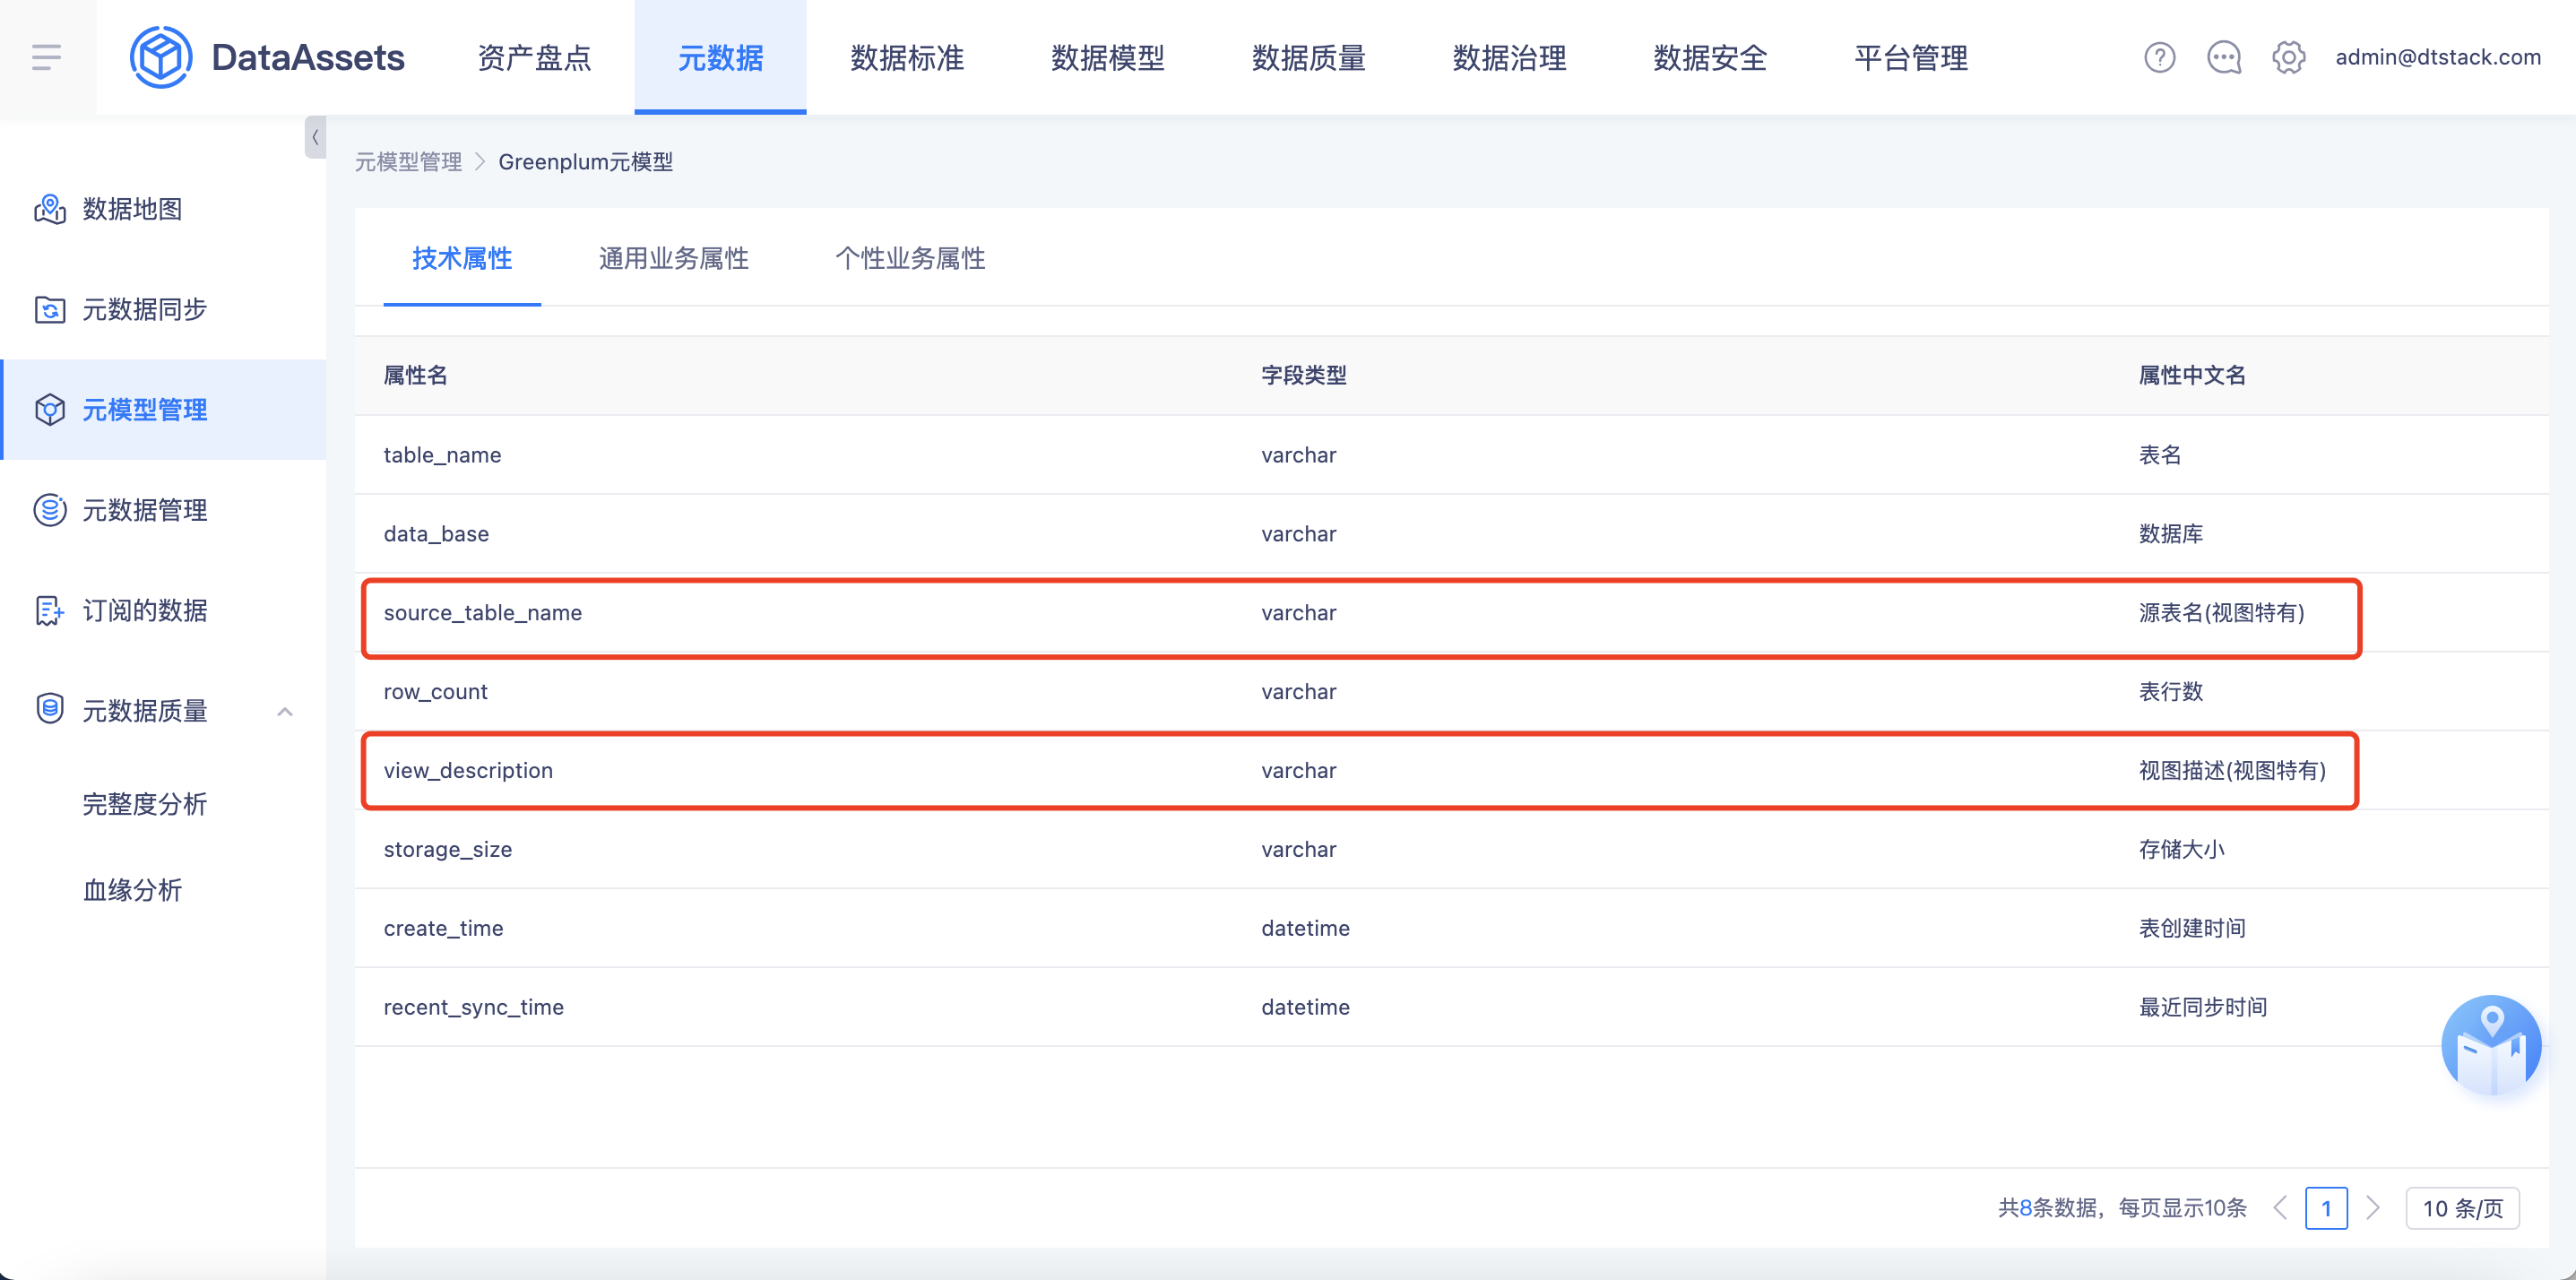Collapse the sidebar with arrow handle

[x=315, y=138]
